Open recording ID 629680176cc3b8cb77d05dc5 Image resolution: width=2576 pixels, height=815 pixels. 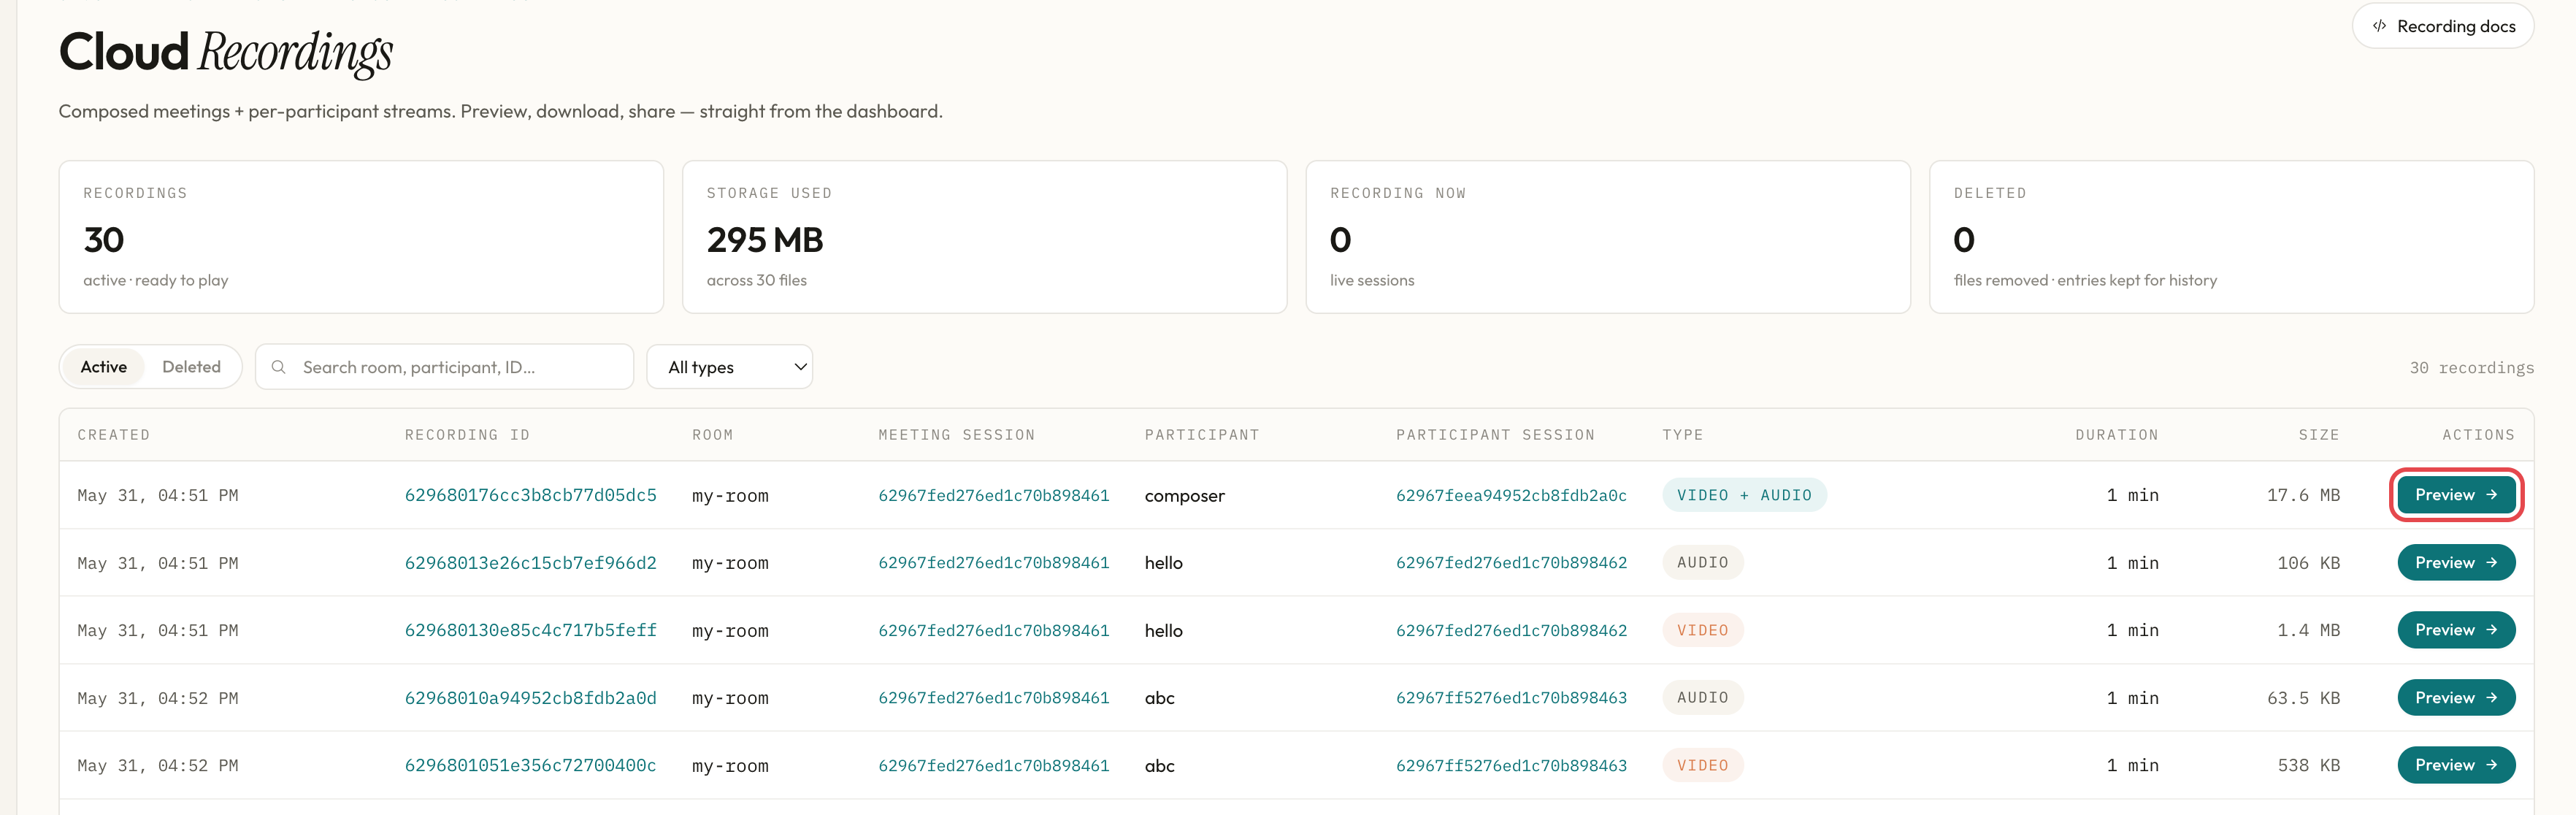(x=530, y=495)
